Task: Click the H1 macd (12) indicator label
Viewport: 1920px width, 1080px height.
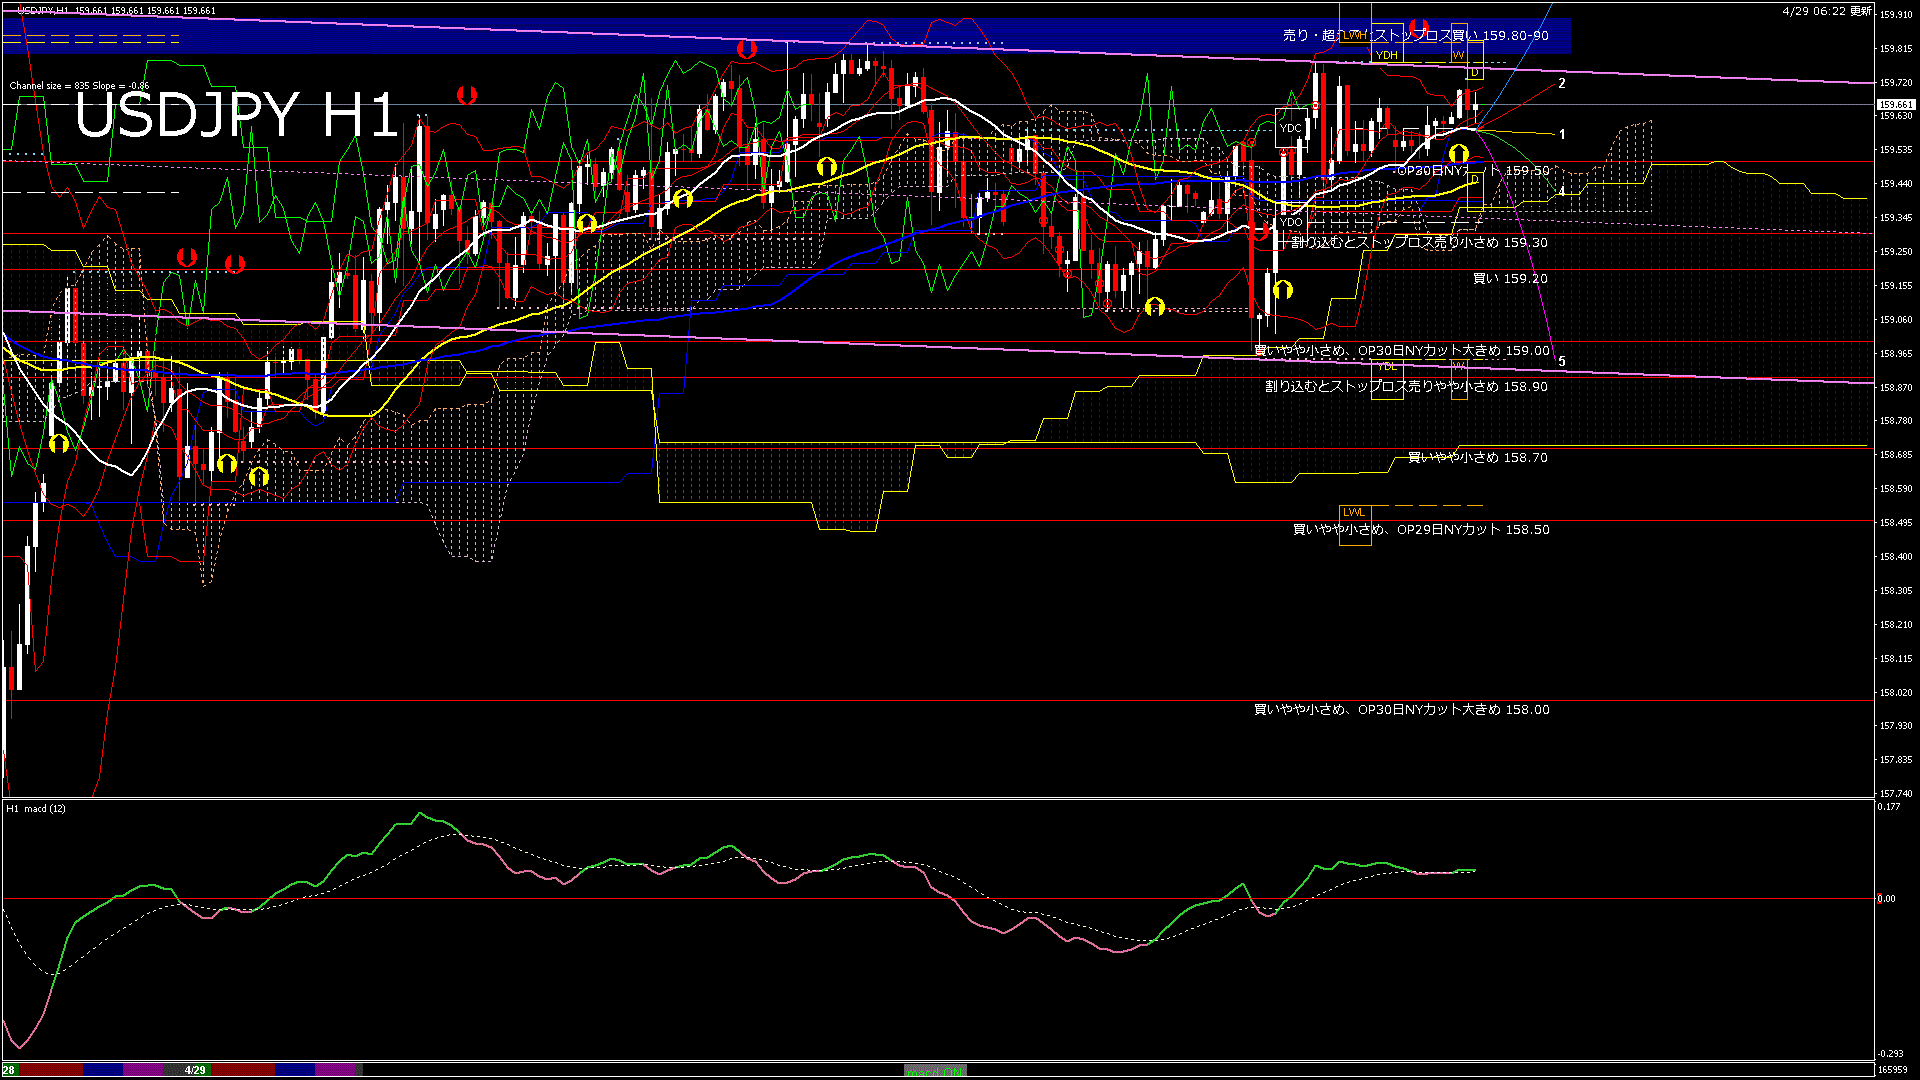Action: 36,809
